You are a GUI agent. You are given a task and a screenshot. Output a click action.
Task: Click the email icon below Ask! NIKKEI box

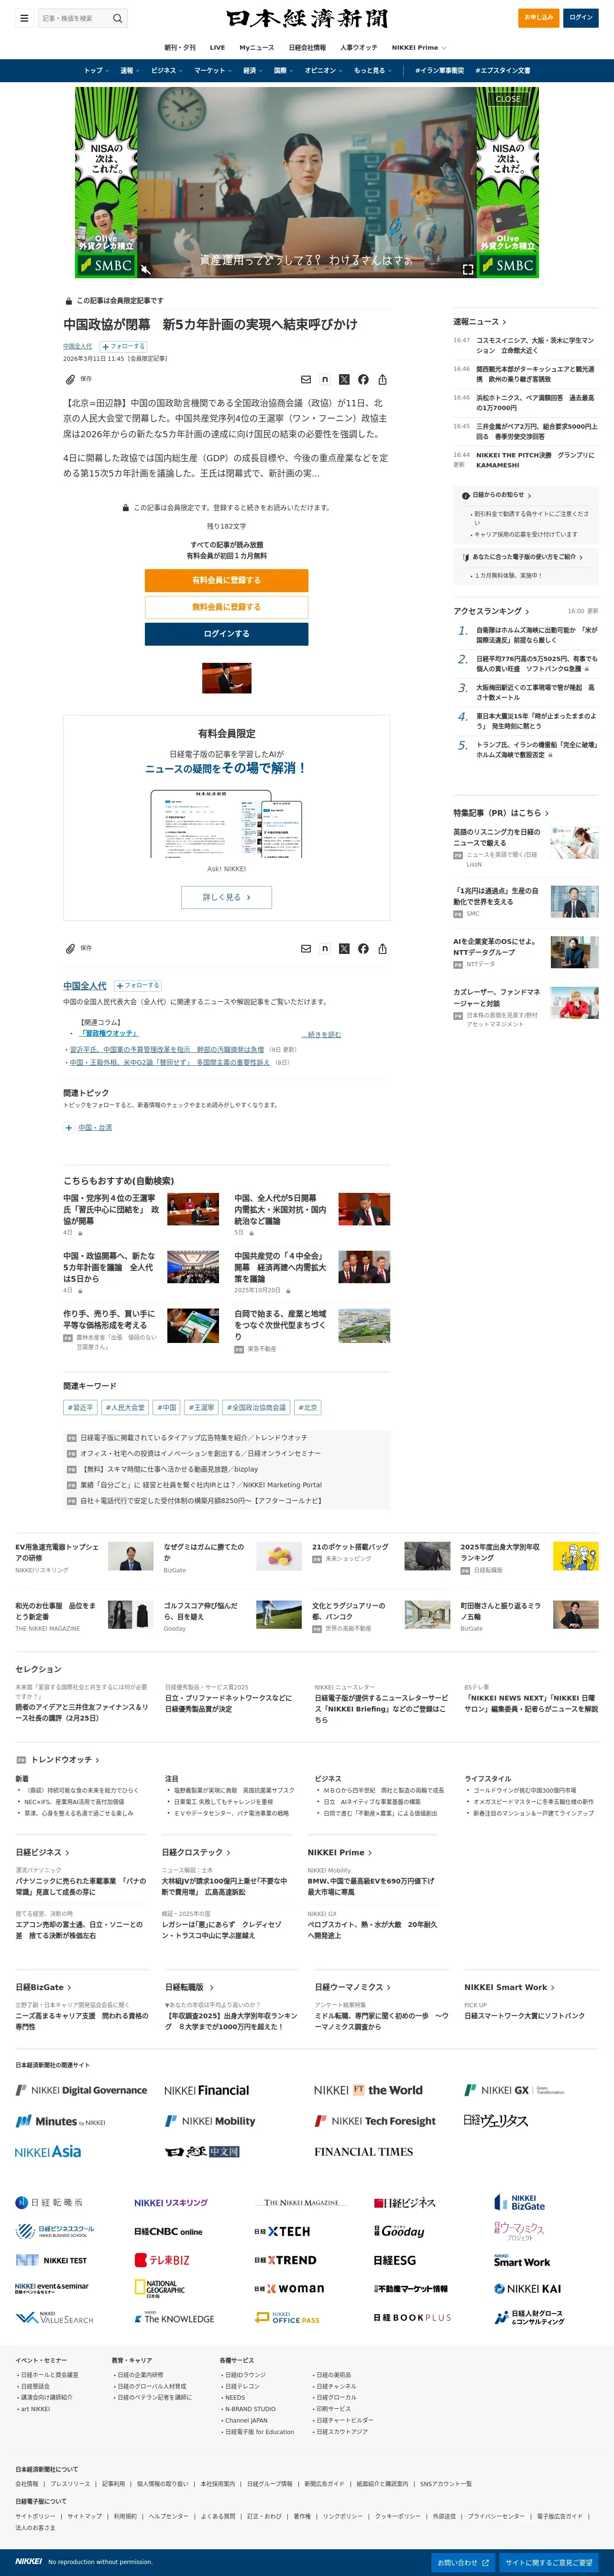click(x=306, y=948)
